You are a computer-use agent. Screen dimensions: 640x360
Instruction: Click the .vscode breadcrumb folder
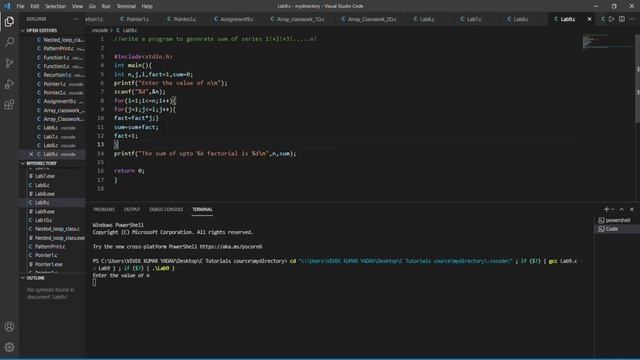(100, 30)
